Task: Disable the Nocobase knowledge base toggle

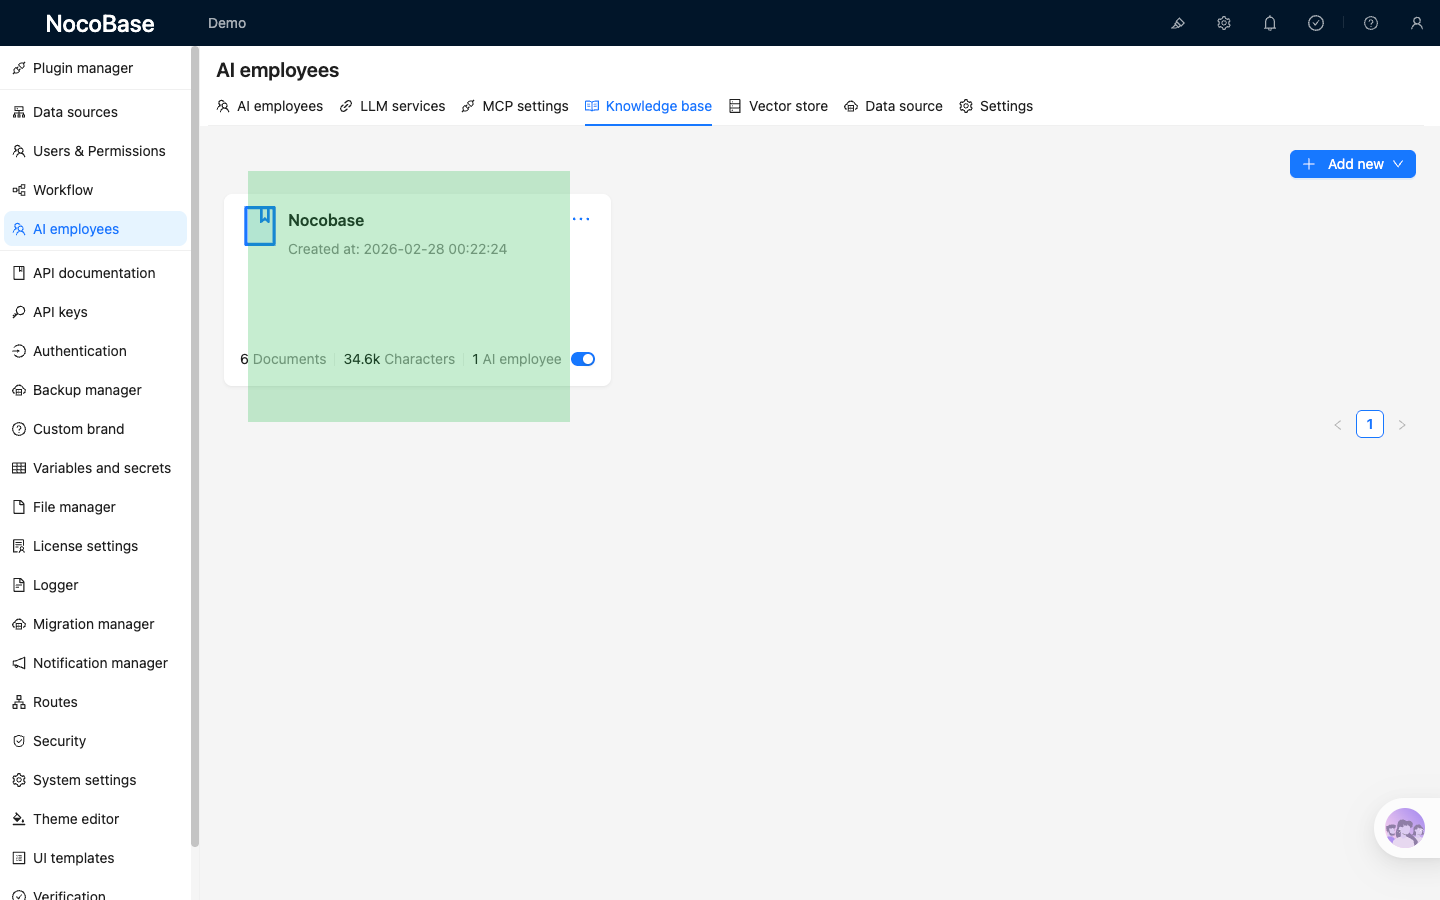Action: (583, 359)
